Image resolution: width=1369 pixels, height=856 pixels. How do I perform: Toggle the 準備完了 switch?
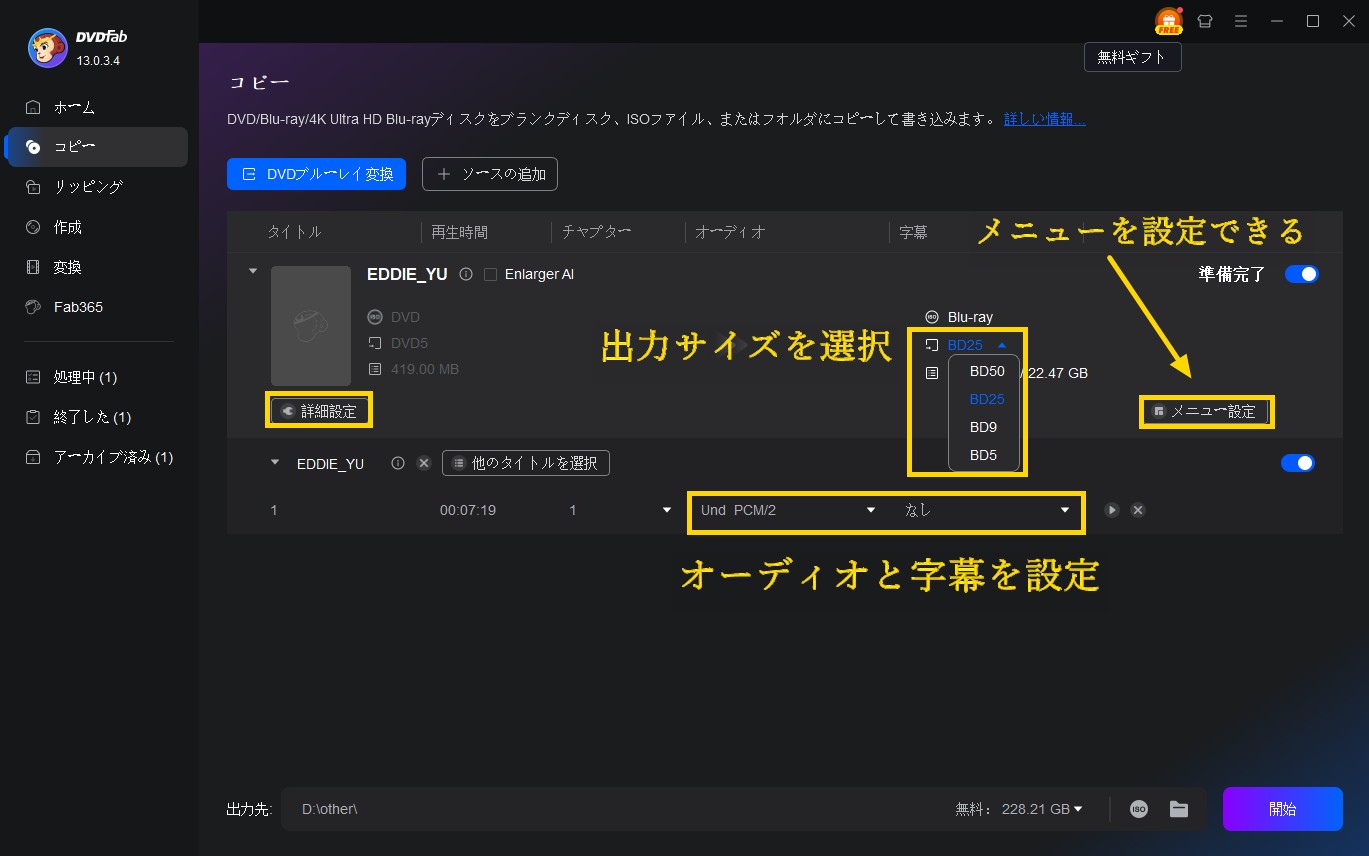point(1301,274)
